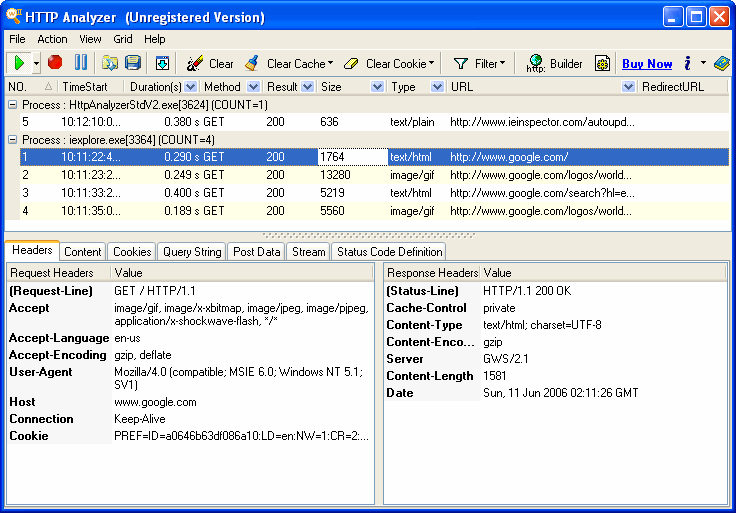The image size is (736, 513).
Task: Open the View menu
Action: click(x=90, y=39)
